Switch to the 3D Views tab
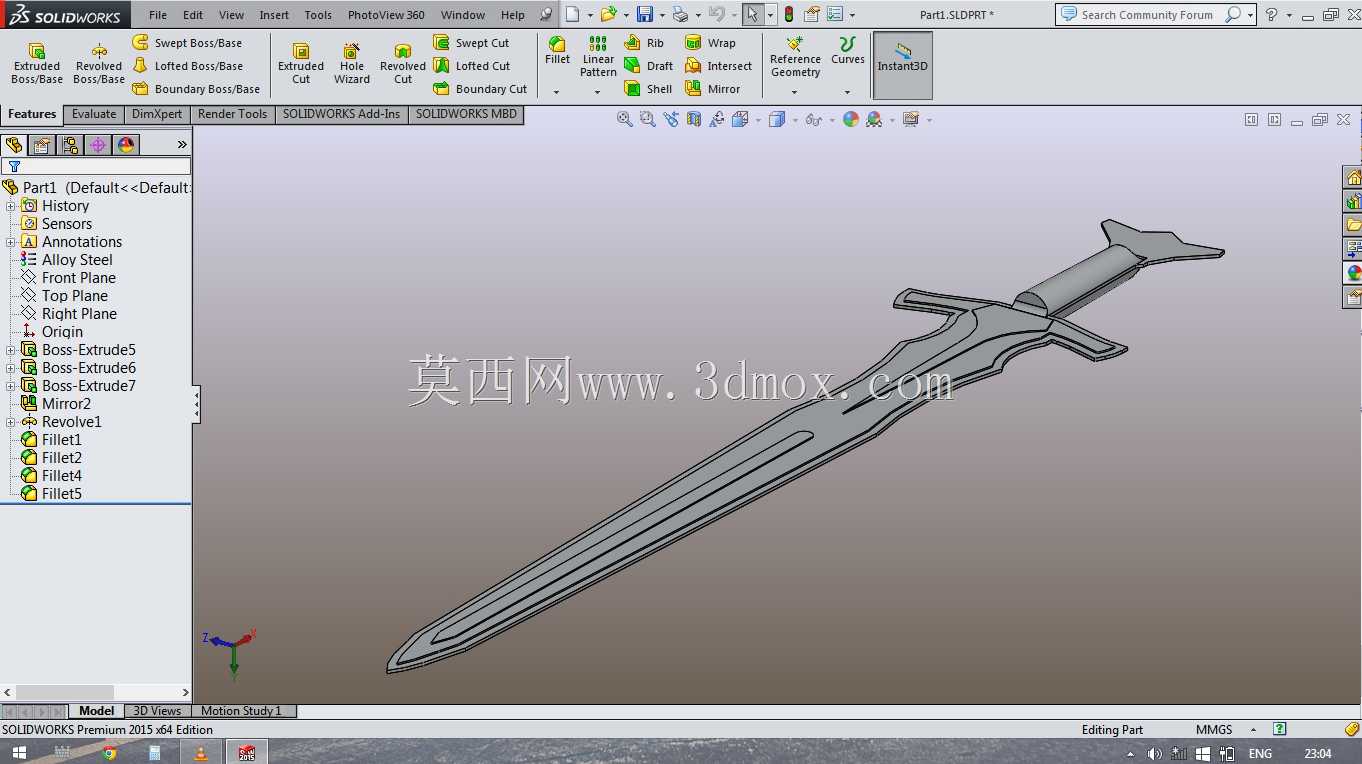Screen dimensions: 1362x764 click(x=158, y=711)
